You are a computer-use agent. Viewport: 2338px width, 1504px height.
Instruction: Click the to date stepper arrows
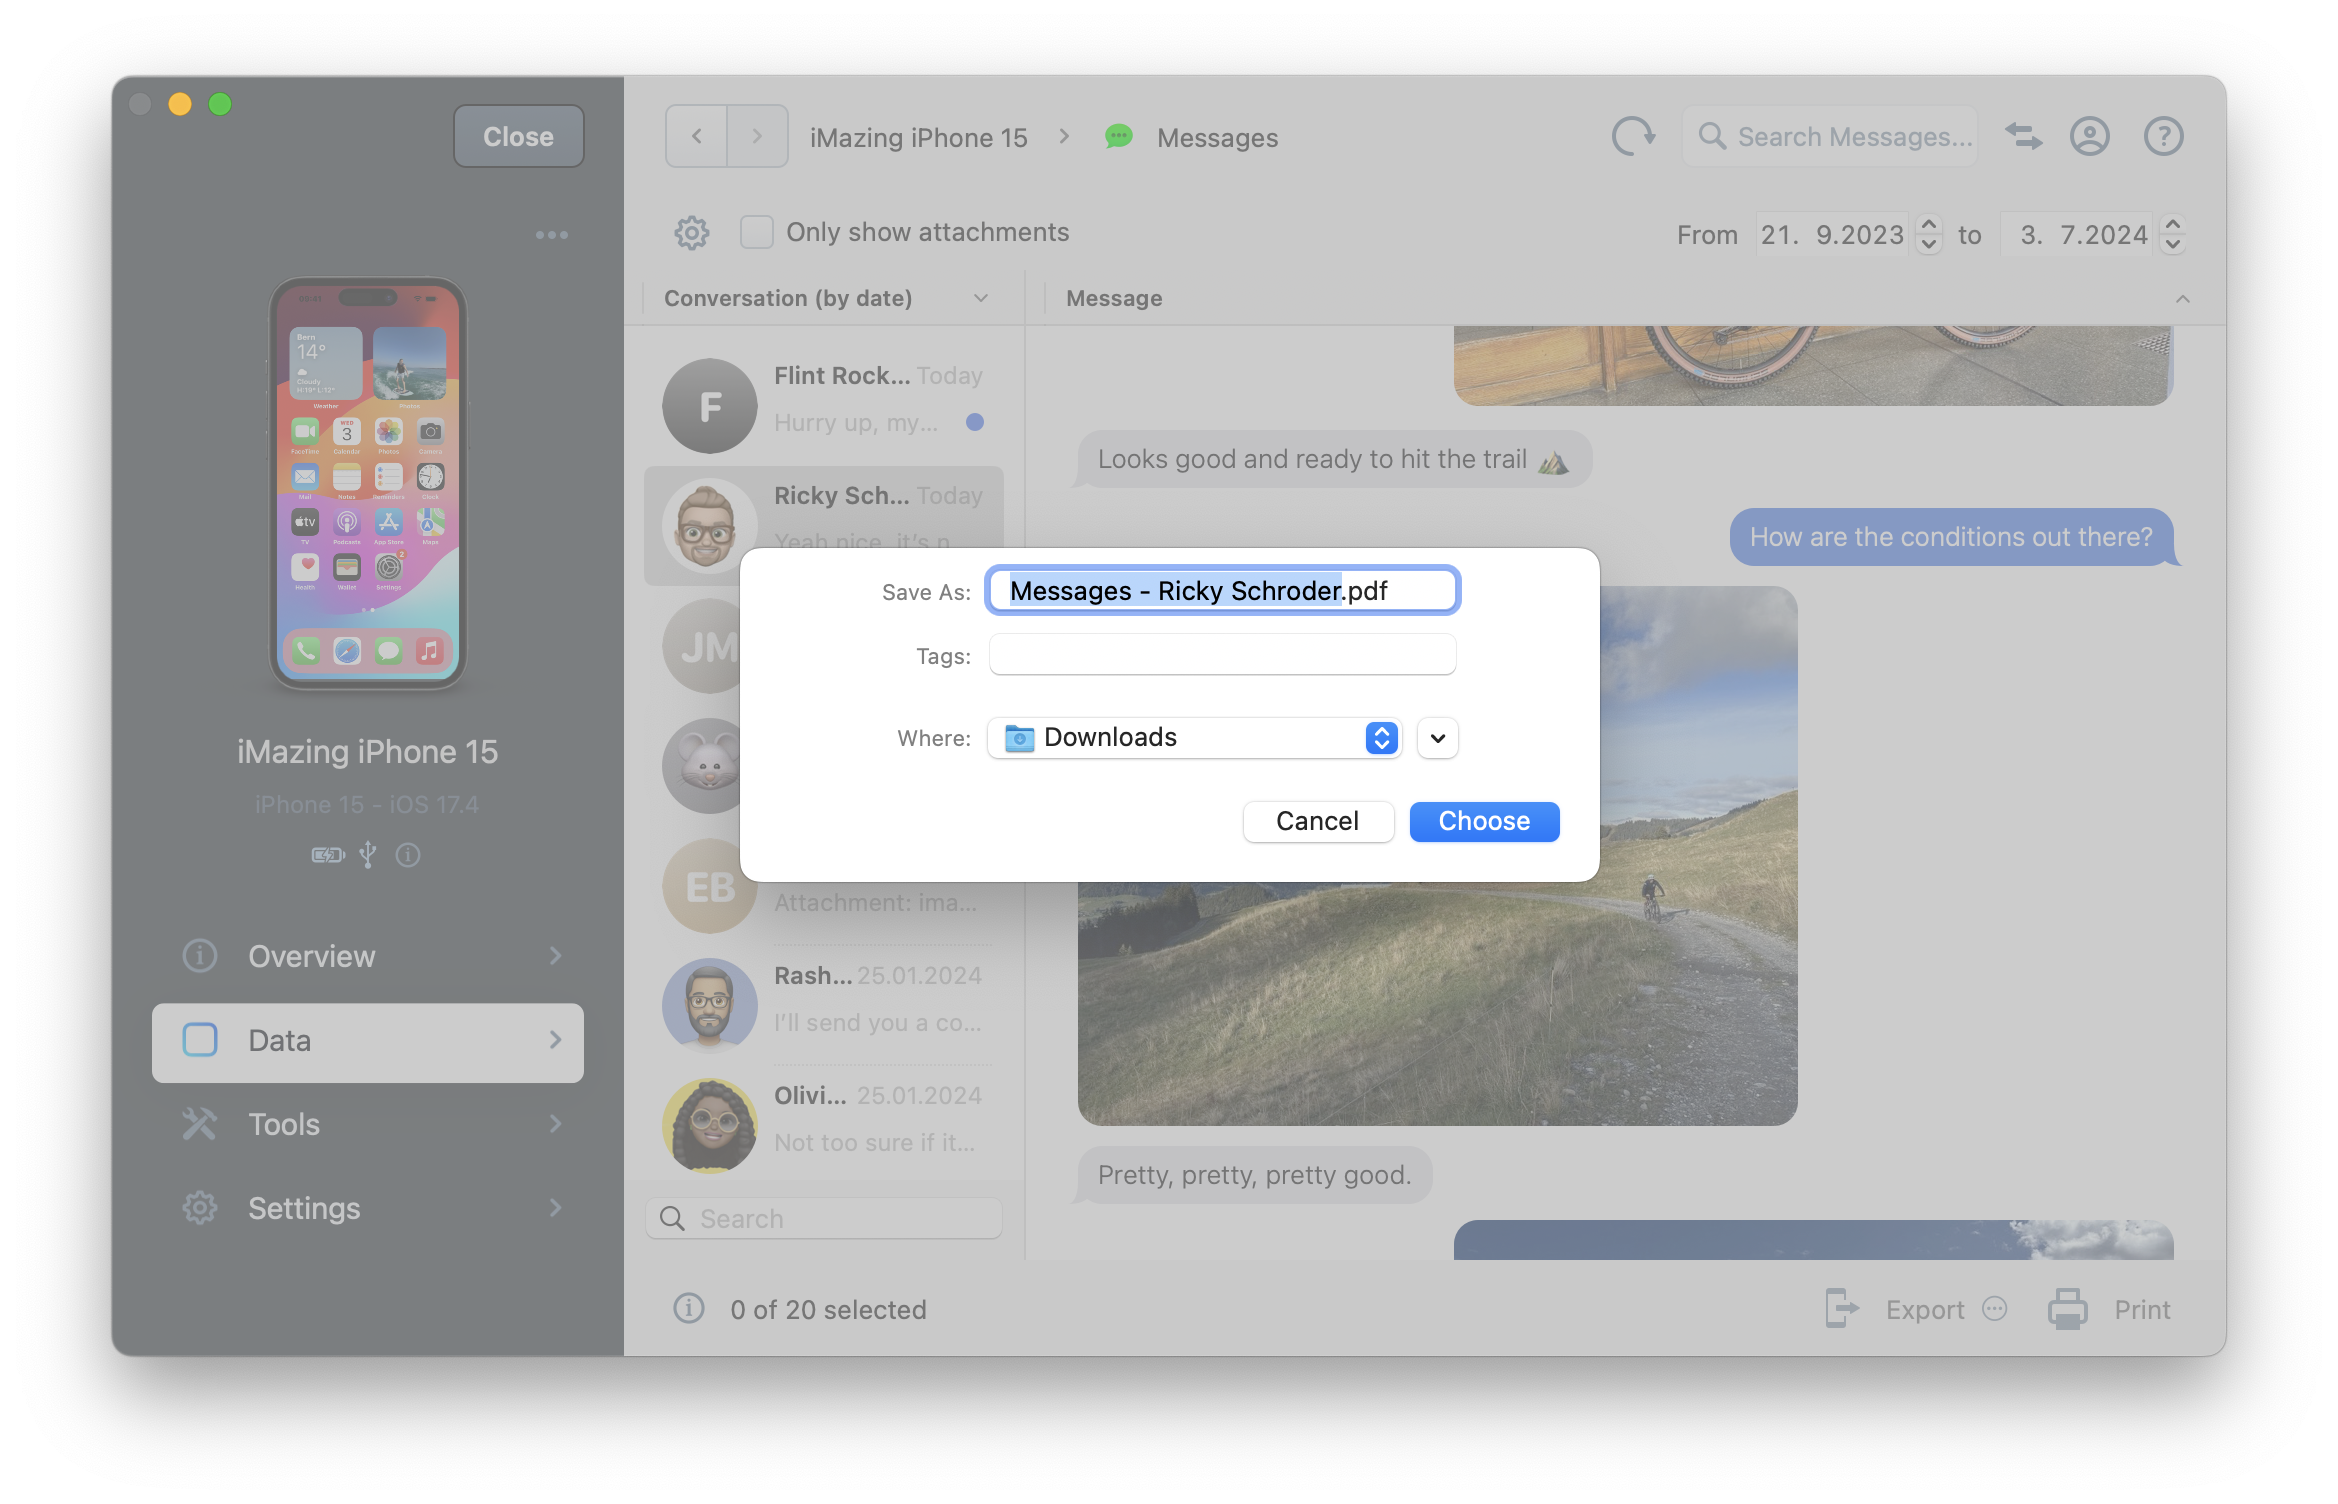[2172, 235]
